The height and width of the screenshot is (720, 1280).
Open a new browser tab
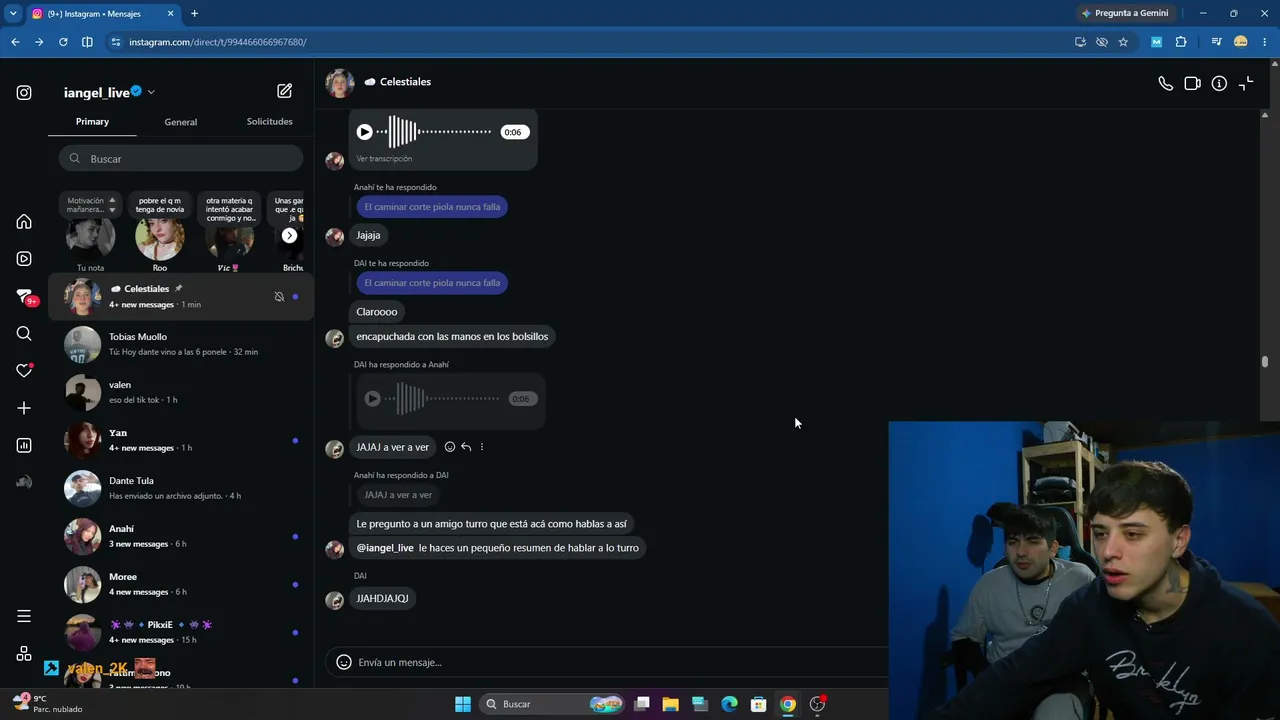194,14
